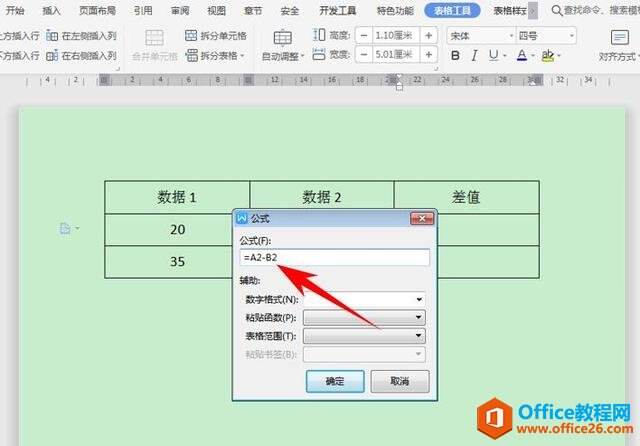This screenshot has height=446, width=640.
Task: Expand the underline style arrow
Action: coord(505,55)
